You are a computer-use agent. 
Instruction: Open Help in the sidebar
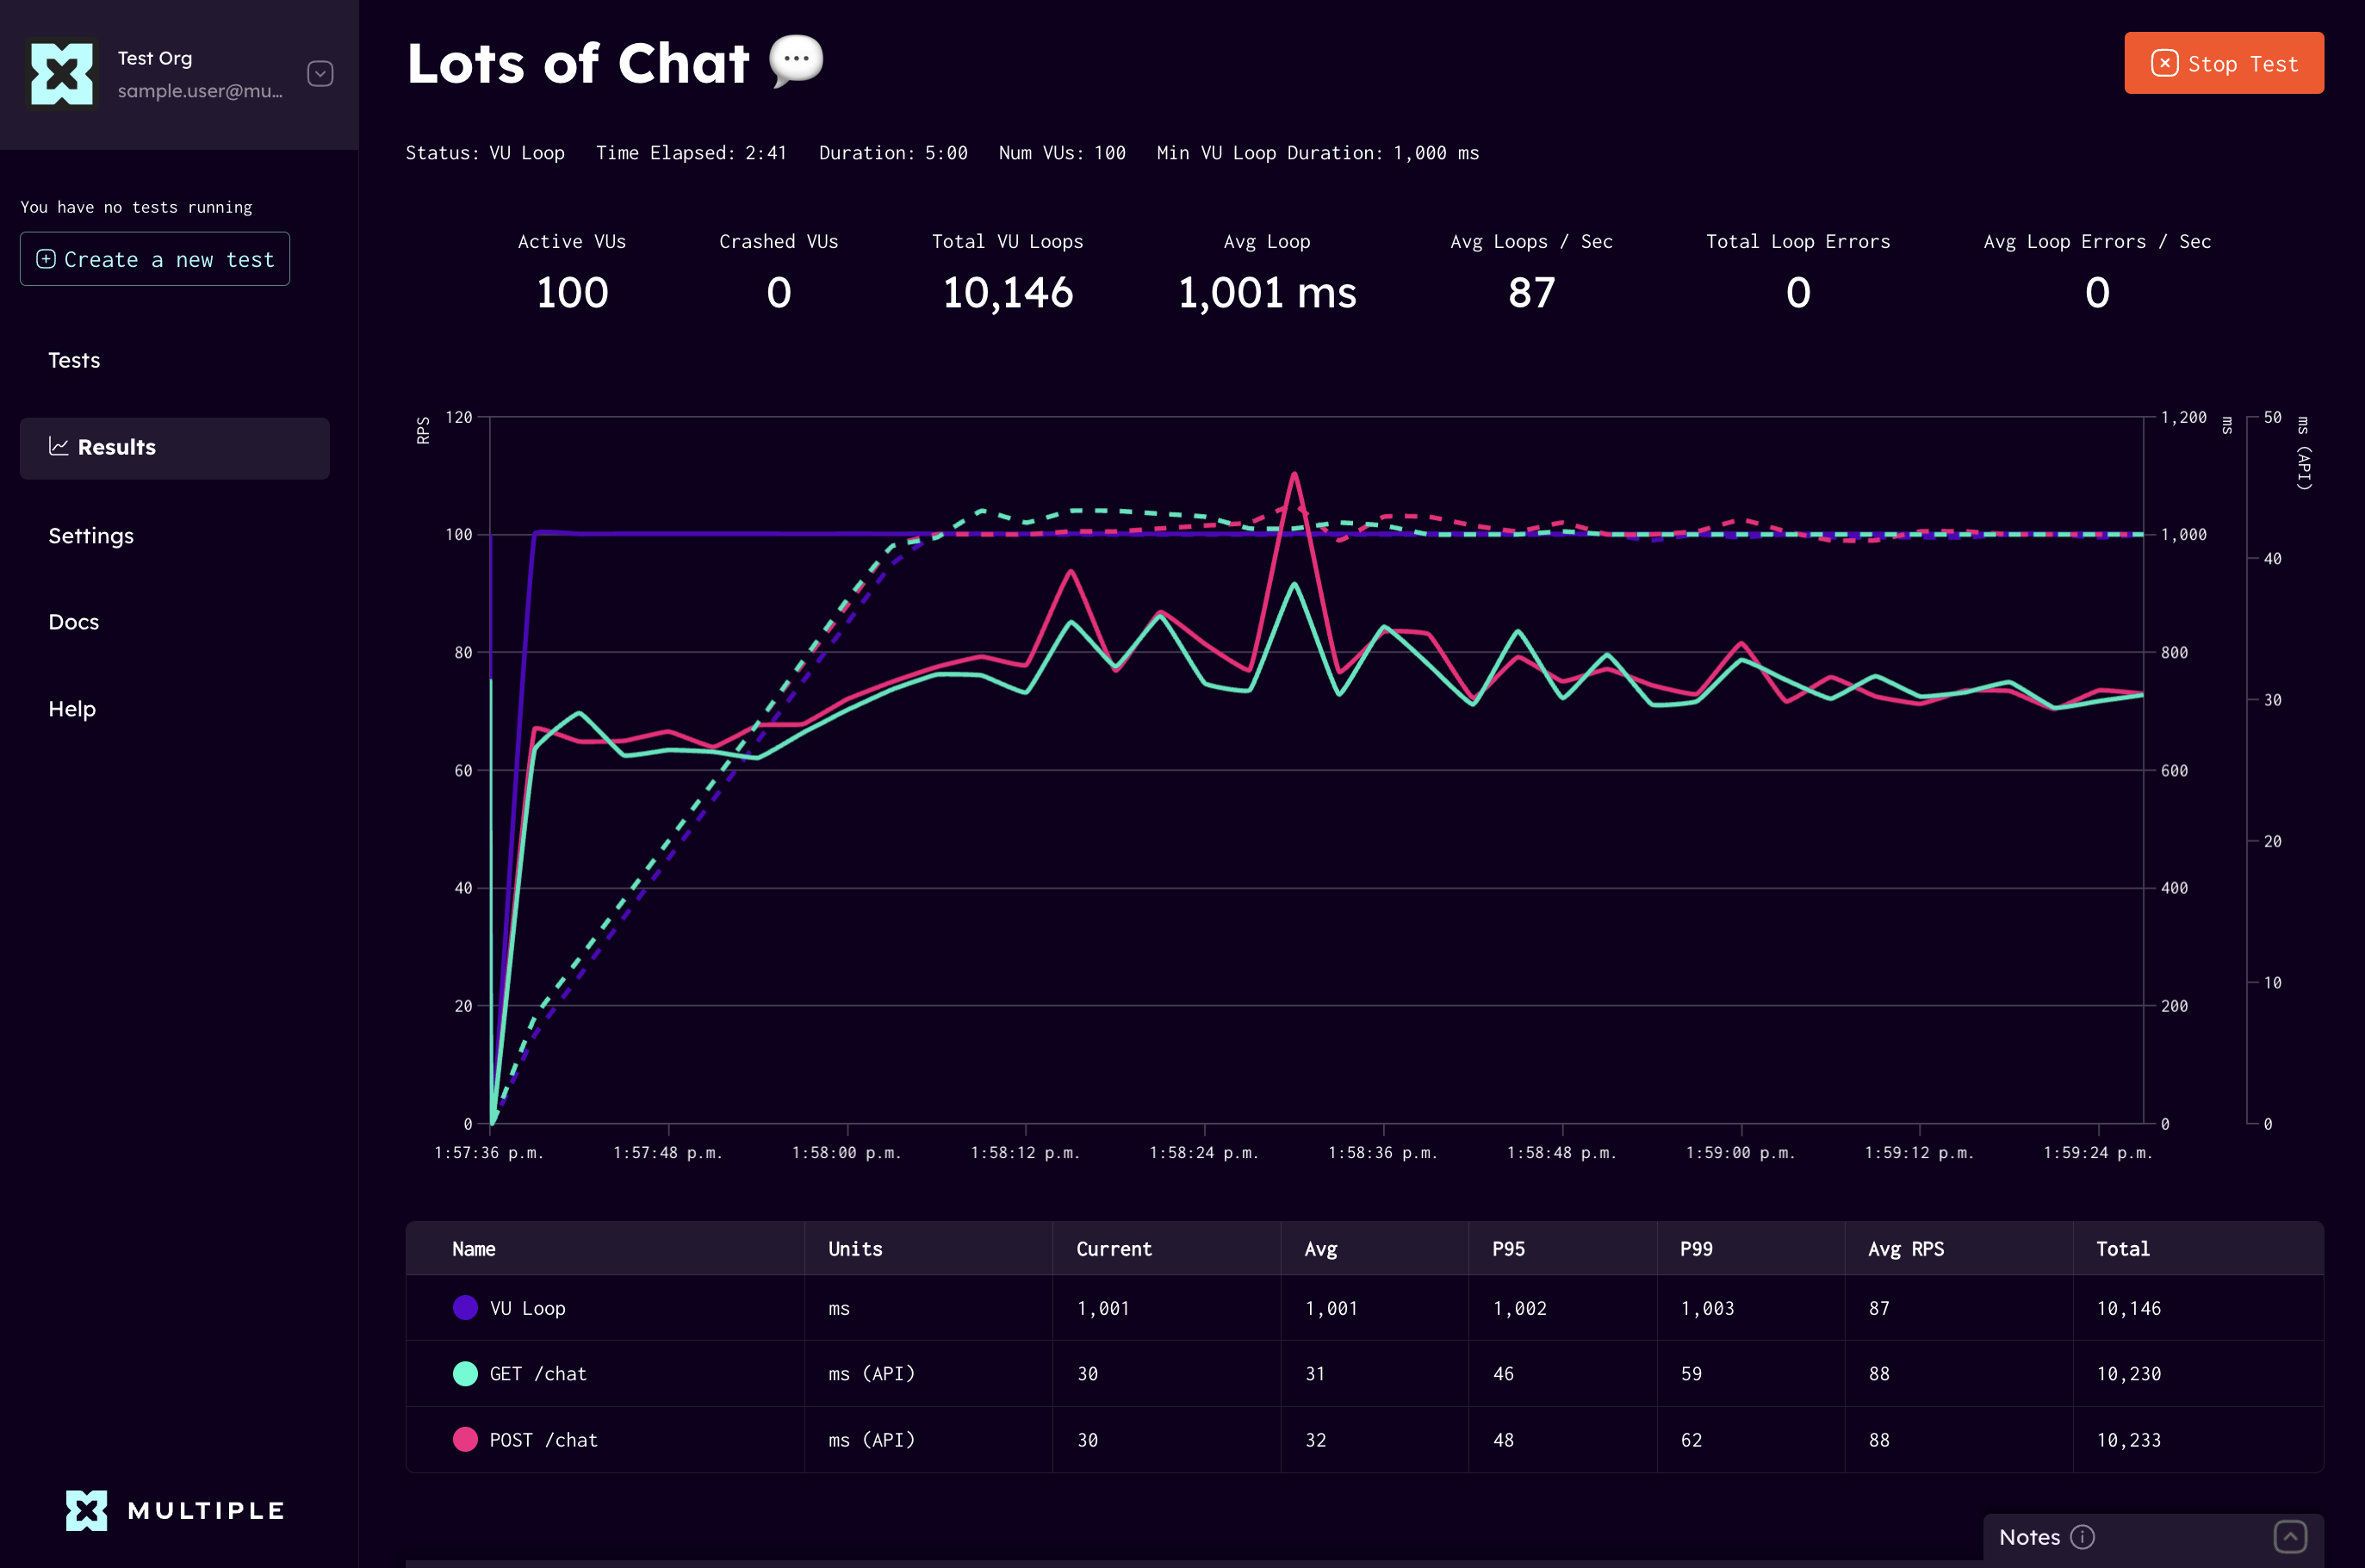pyautogui.click(x=72, y=709)
